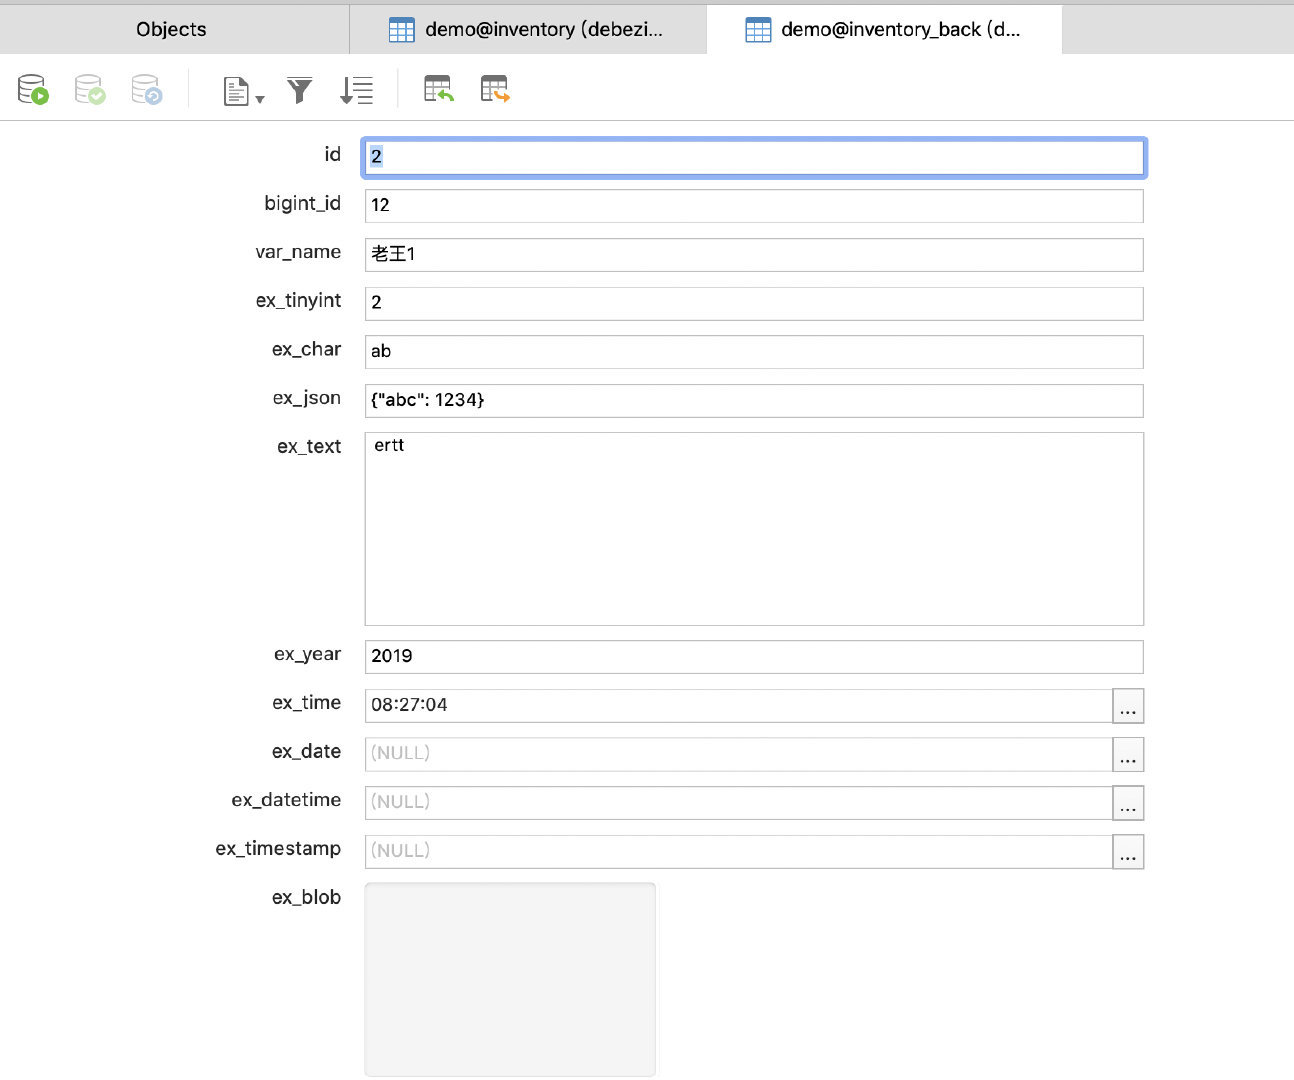1294x1080 pixels.
Task: Click the ex_json field
Action: 754,400
